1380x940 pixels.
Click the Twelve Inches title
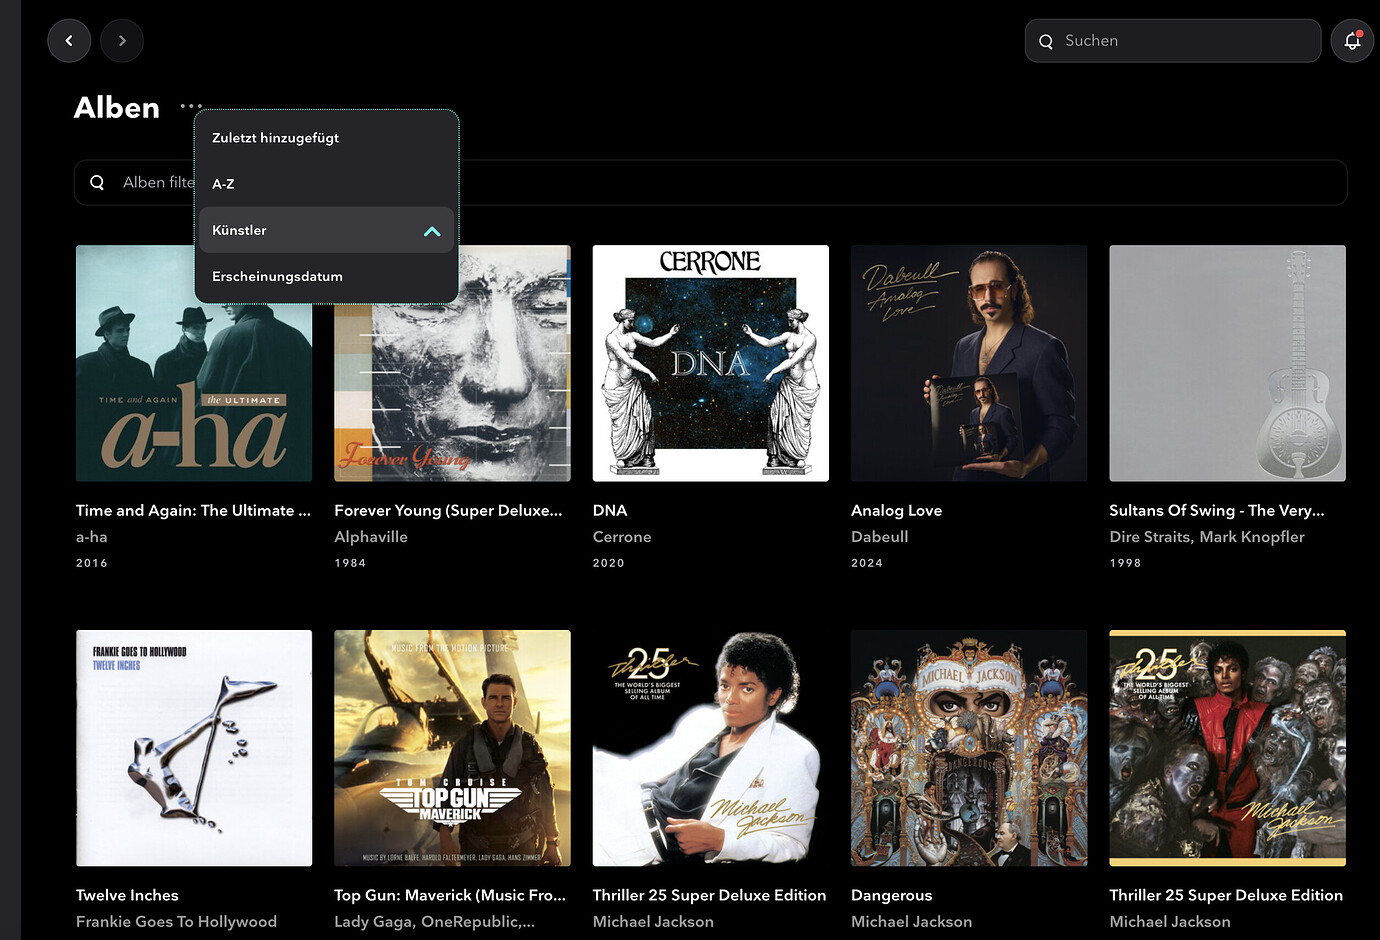point(127,896)
